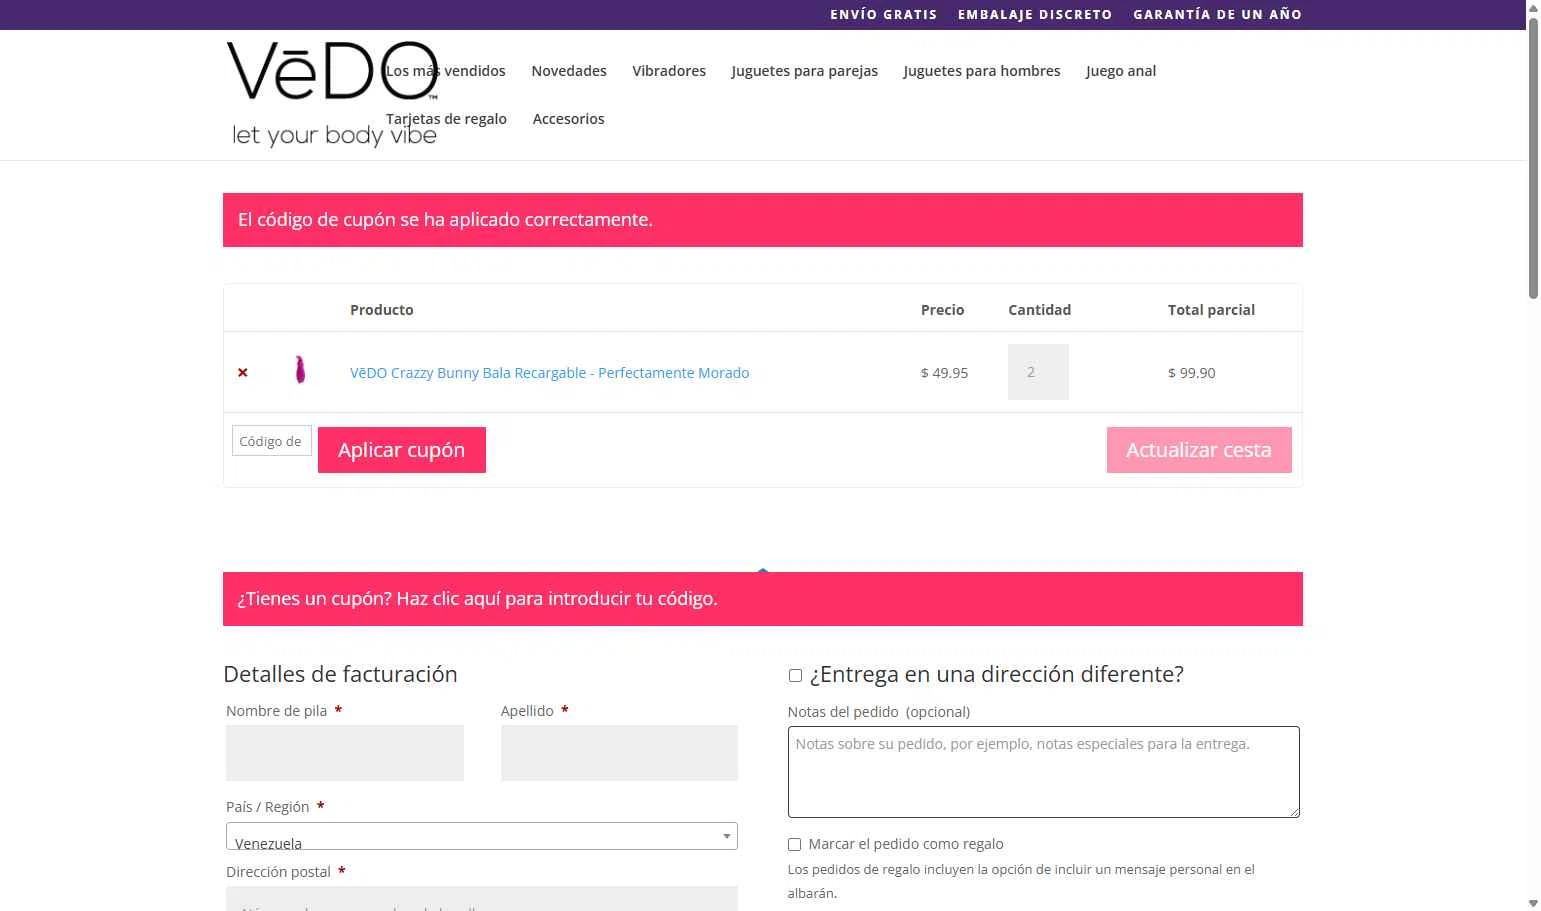The image size is (1541, 911).
Task: Go to the Novedades section
Action: 569,71
